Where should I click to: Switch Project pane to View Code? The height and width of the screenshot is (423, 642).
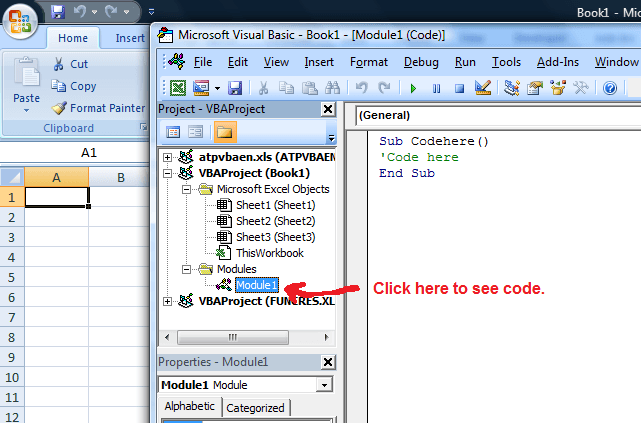tap(173, 131)
